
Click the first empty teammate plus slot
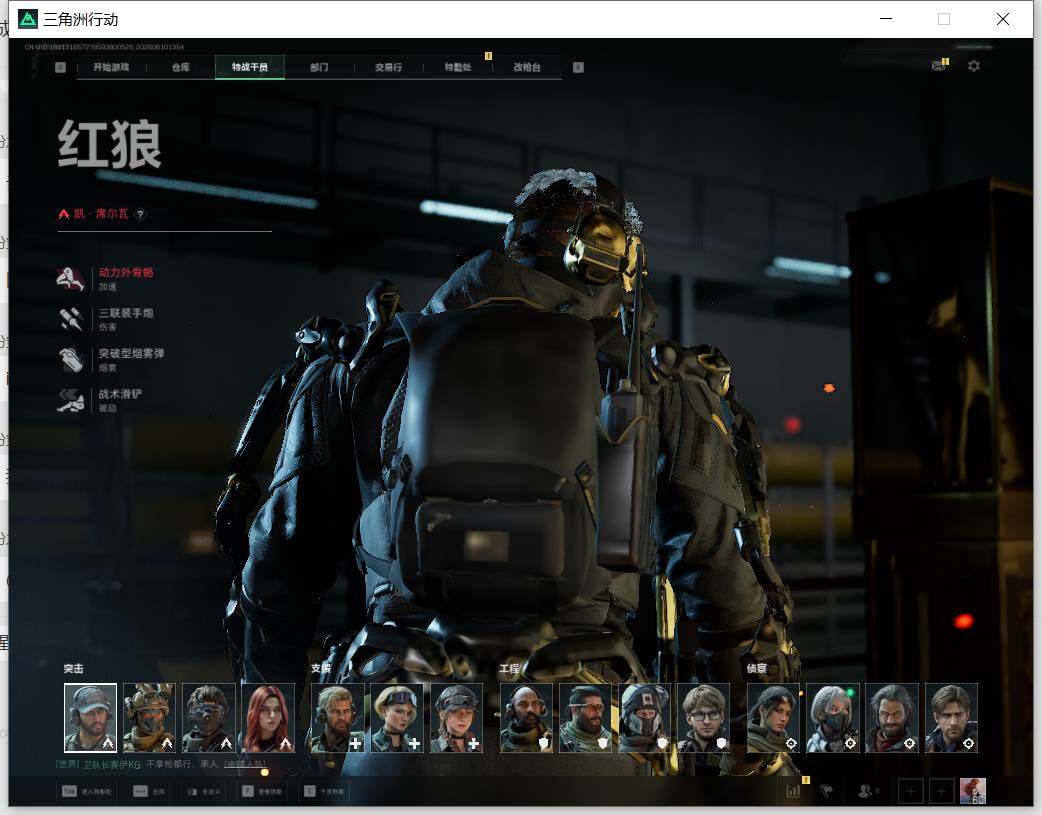910,791
